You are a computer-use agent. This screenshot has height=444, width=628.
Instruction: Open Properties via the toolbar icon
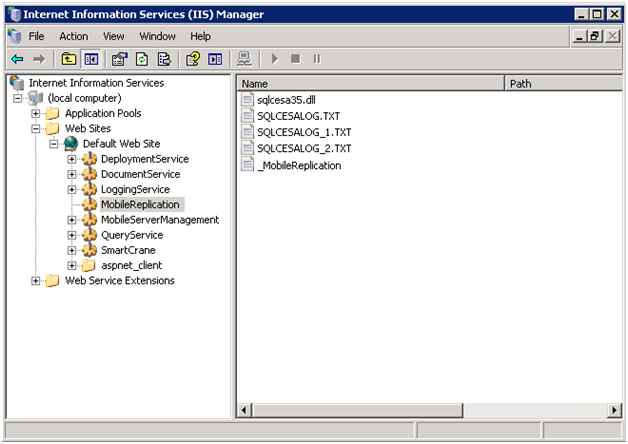120,59
